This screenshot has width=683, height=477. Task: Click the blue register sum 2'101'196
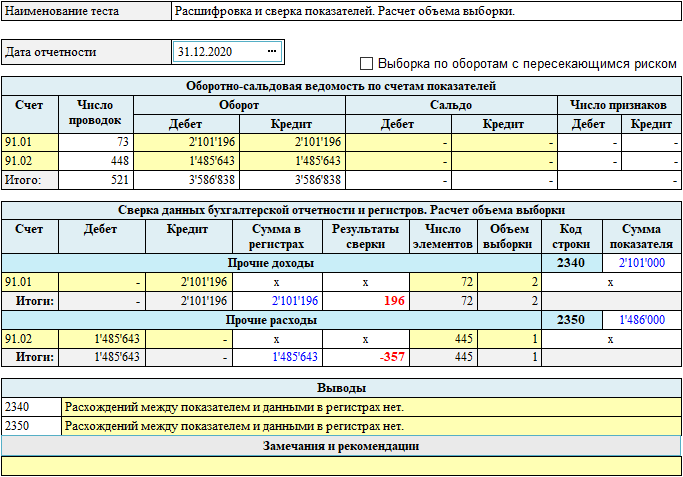tap(277, 301)
